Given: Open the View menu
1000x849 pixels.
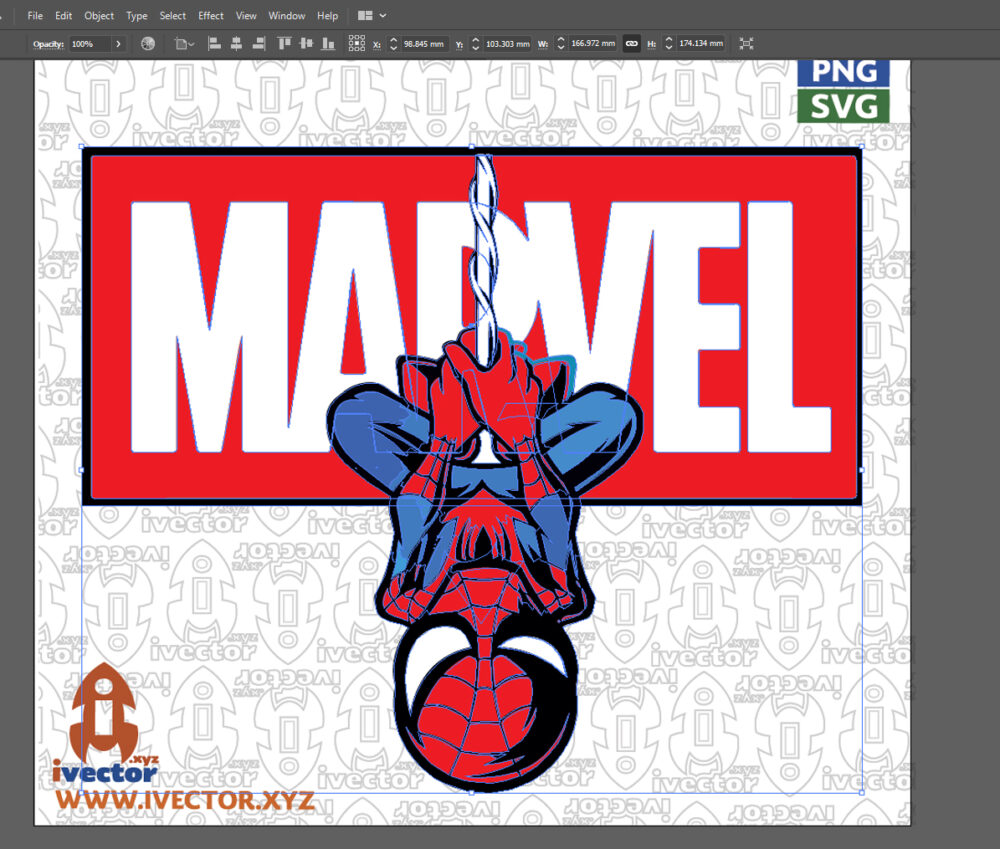Looking at the screenshot, I should pos(246,15).
